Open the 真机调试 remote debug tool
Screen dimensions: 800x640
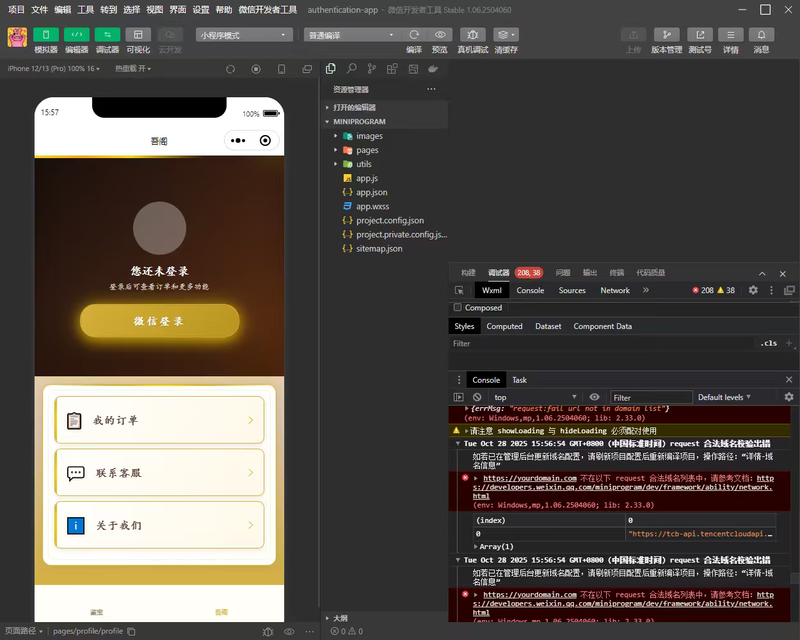click(473, 35)
